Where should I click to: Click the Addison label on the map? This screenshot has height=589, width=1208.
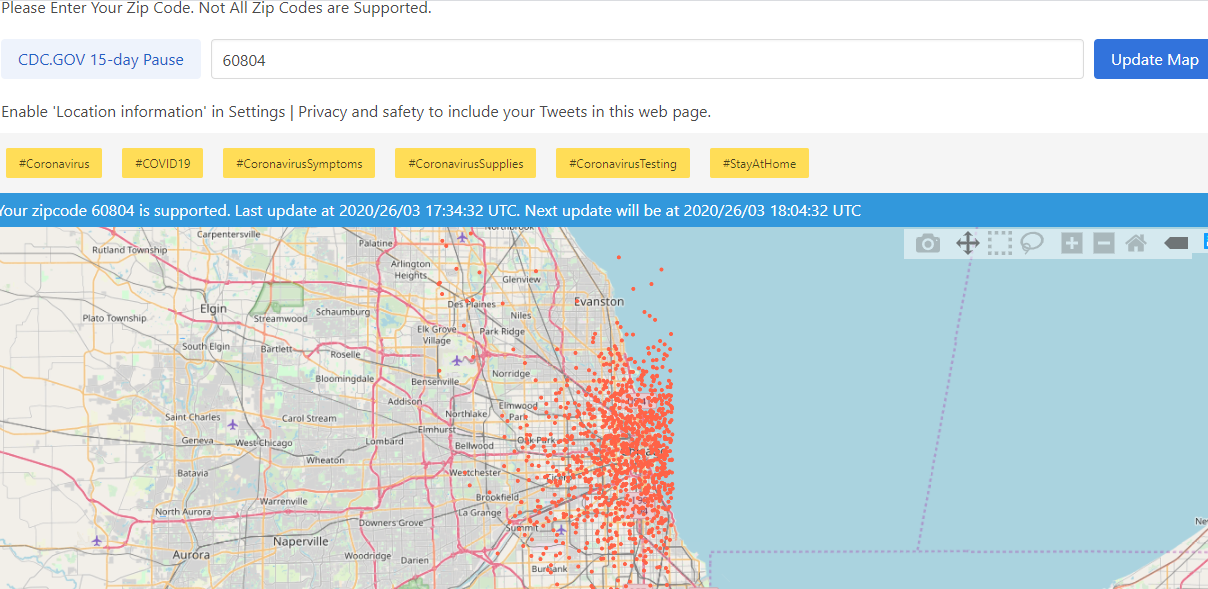point(405,401)
